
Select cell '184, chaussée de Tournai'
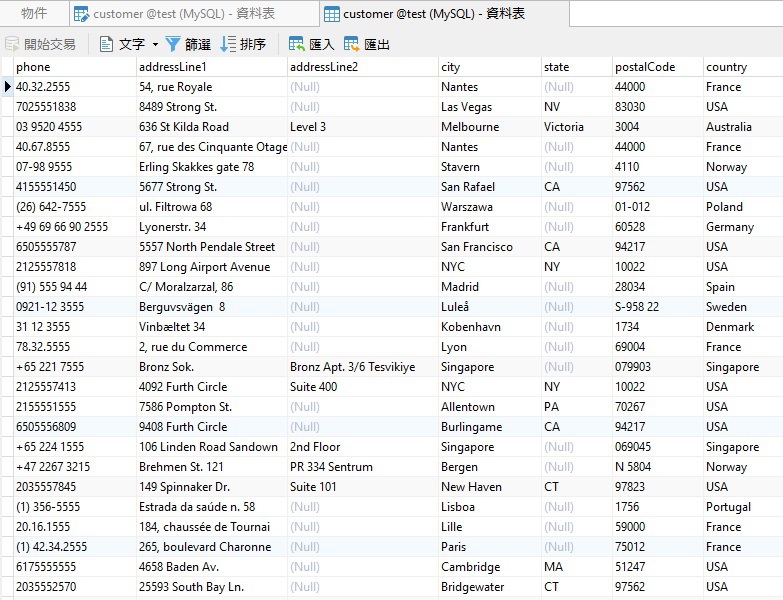(212, 527)
